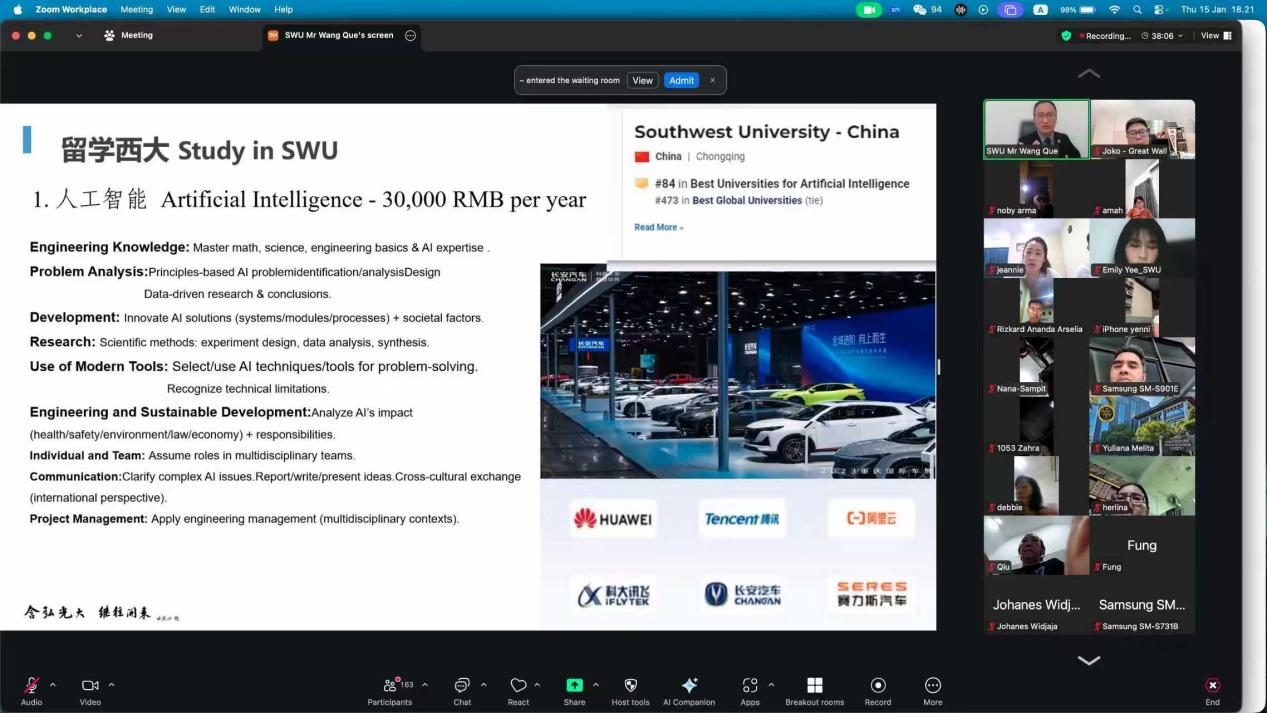Image resolution: width=1267 pixels, height=713 pixels.
Task: Click the green Share screen icon
Action: (x=574, y=686)
